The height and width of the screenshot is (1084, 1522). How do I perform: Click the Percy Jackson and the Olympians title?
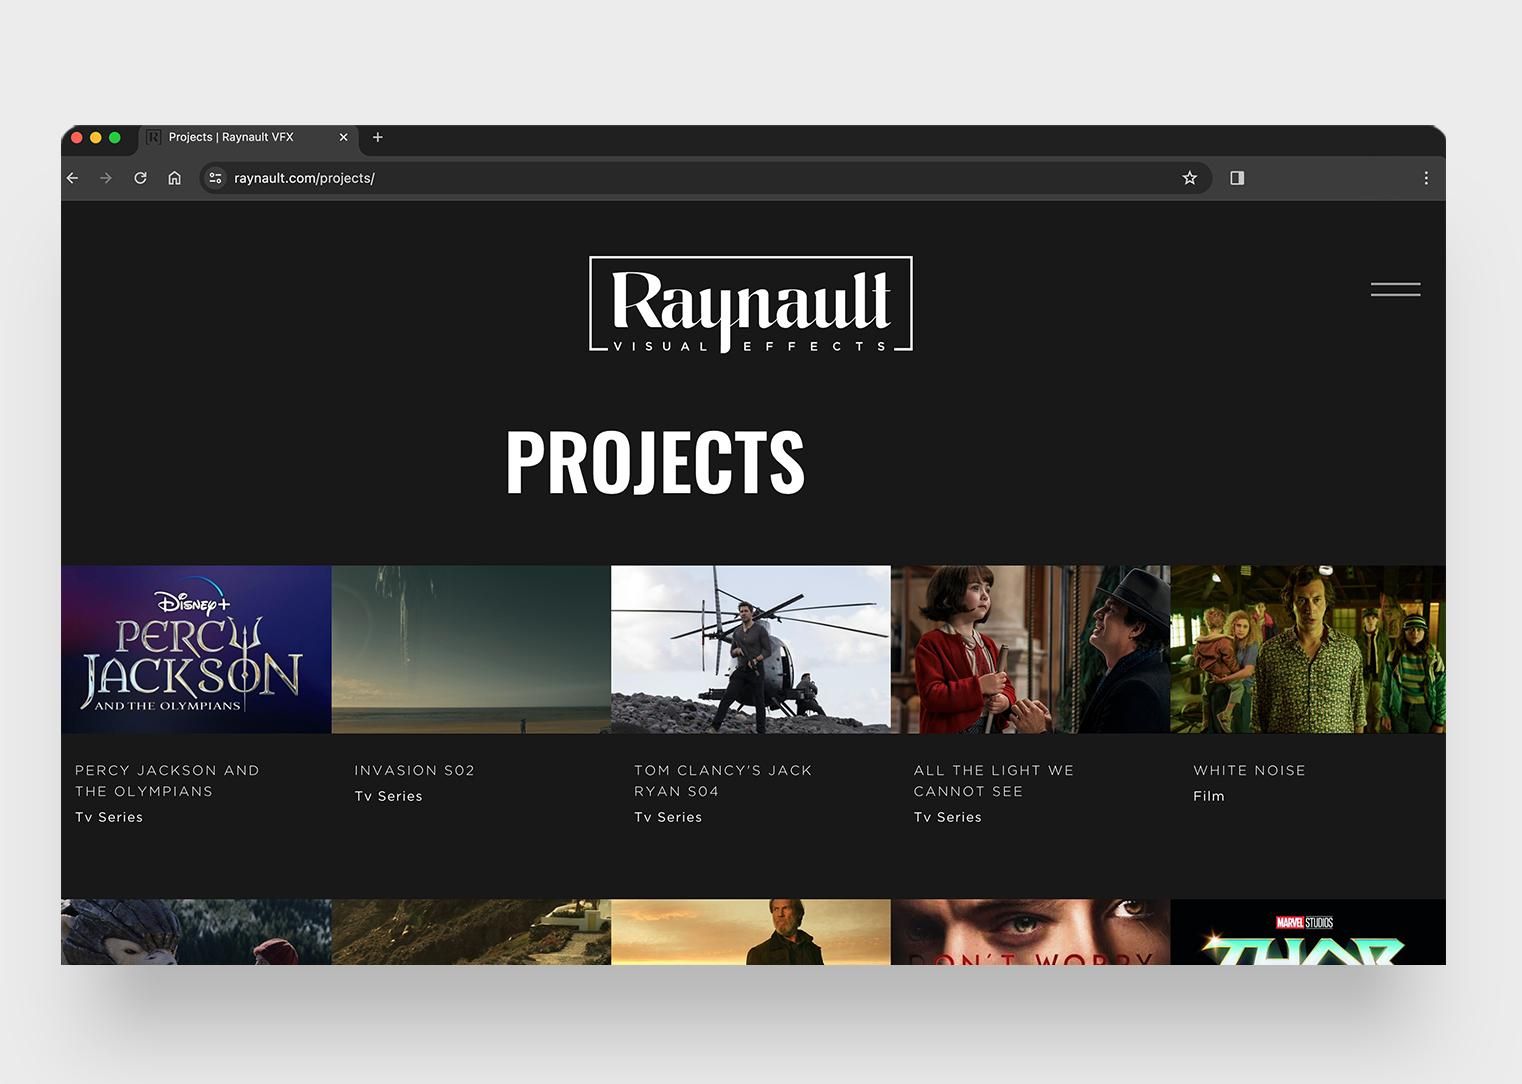pos(167,781)
